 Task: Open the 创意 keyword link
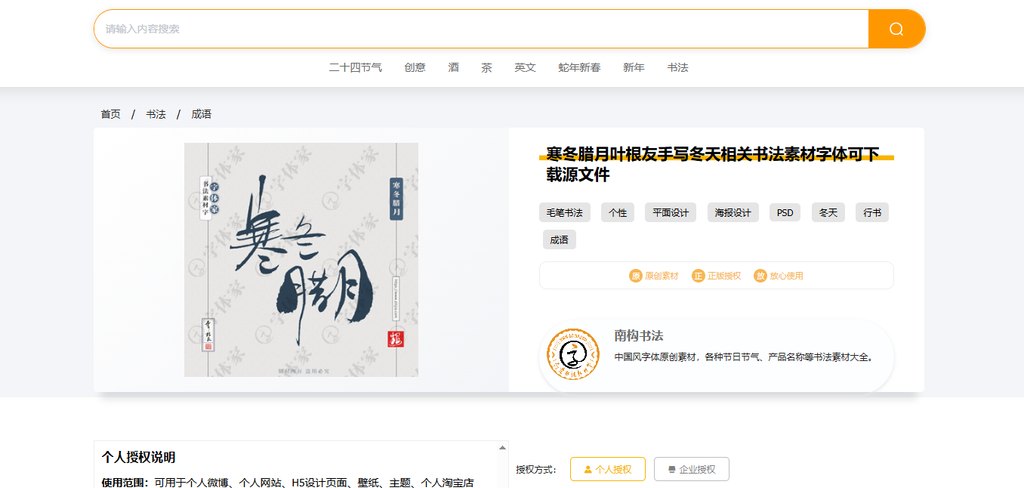point(415,67)
